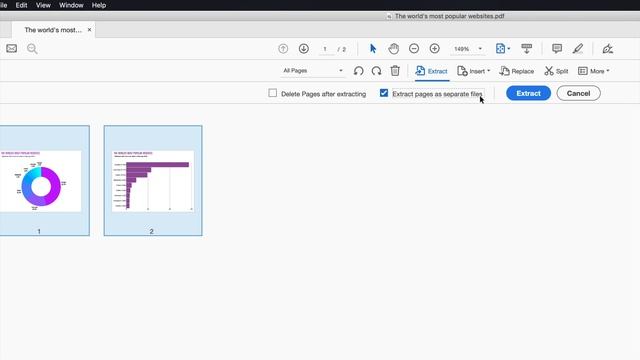Viewport: 640px width, 360px height.
Task: Zoom out with minus icon
Action: (x=414, y=49)
